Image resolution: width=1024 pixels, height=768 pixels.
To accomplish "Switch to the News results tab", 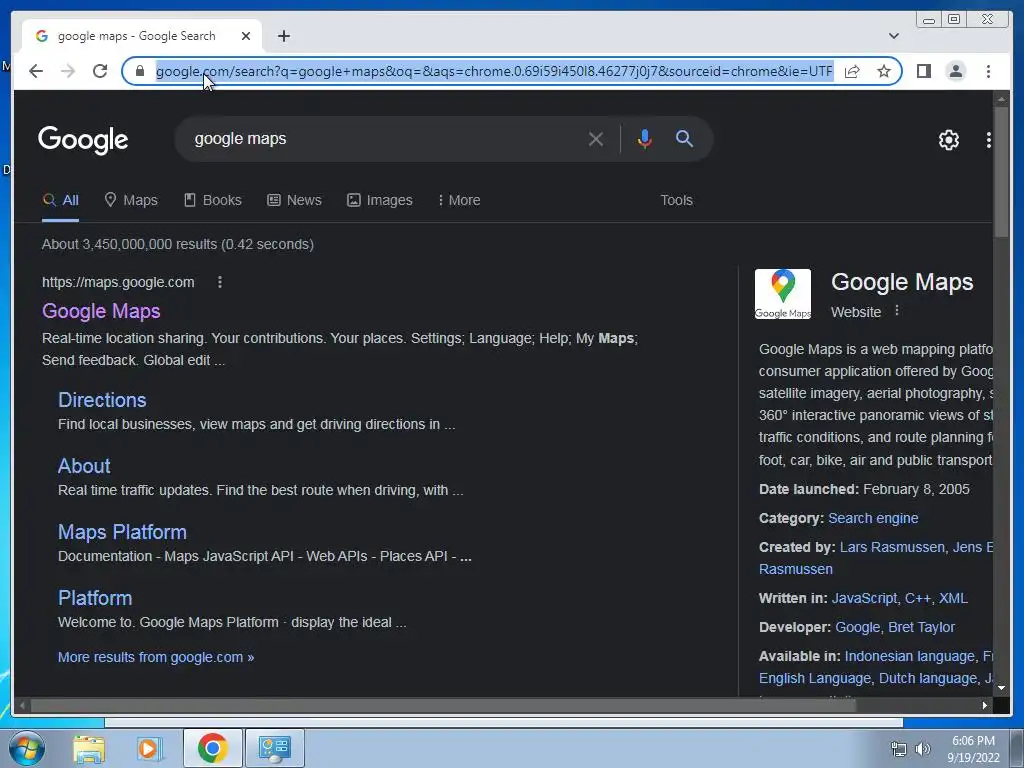I will 295,200.
